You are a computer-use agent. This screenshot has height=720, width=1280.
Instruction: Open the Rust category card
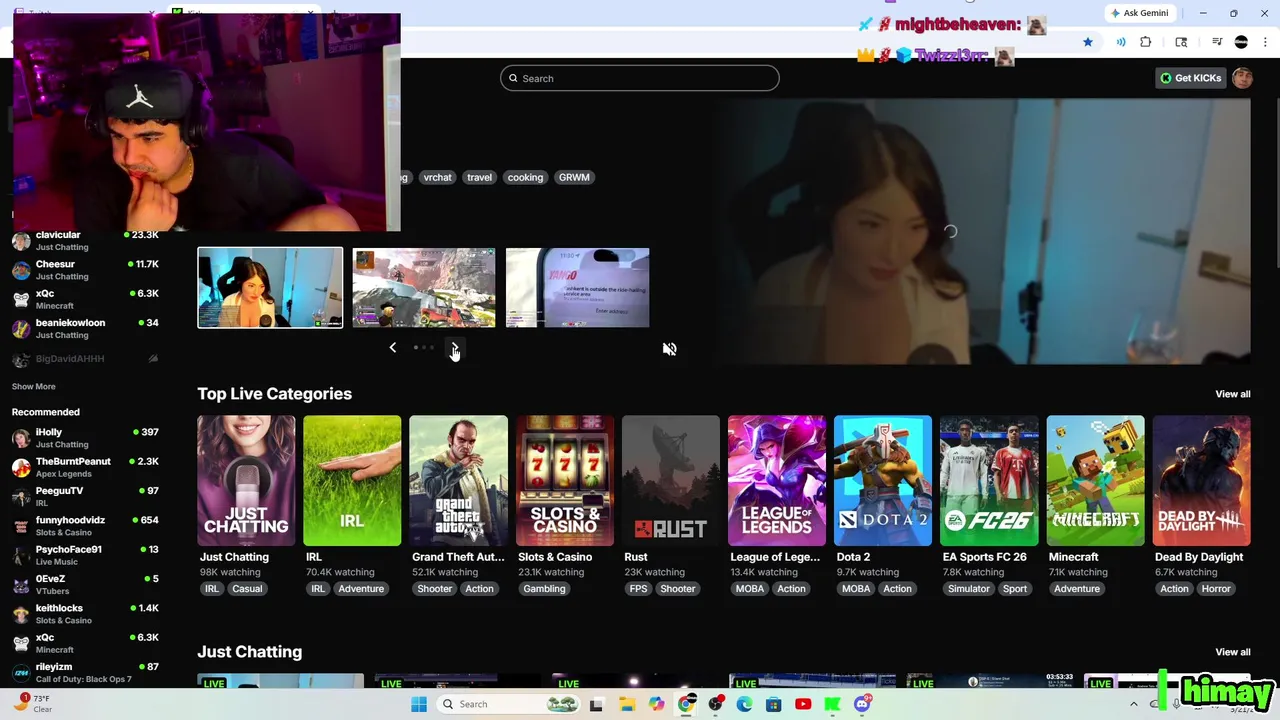coord(670,480)
